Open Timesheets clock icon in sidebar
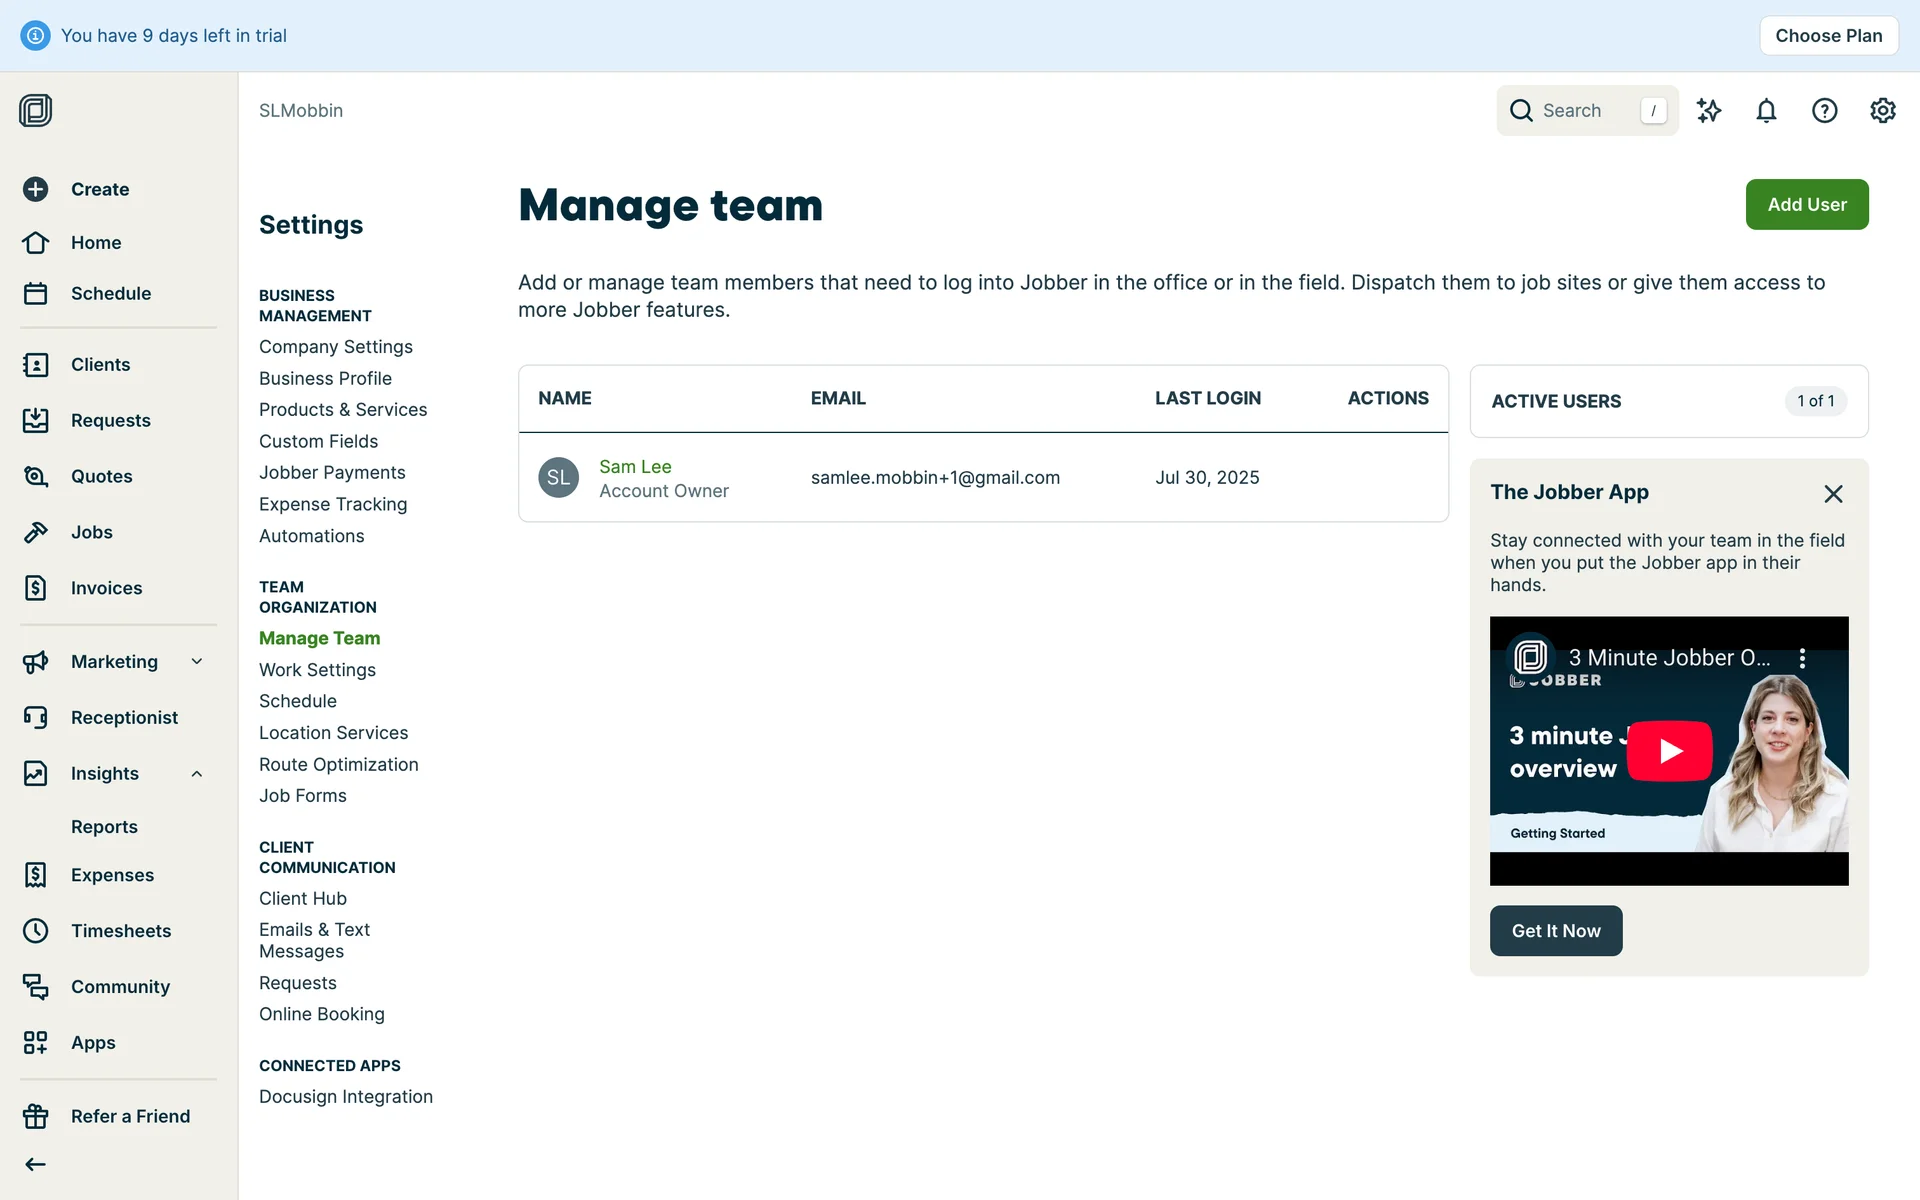This screenshot has height=1200, width=1920. [x=35, y=931]
